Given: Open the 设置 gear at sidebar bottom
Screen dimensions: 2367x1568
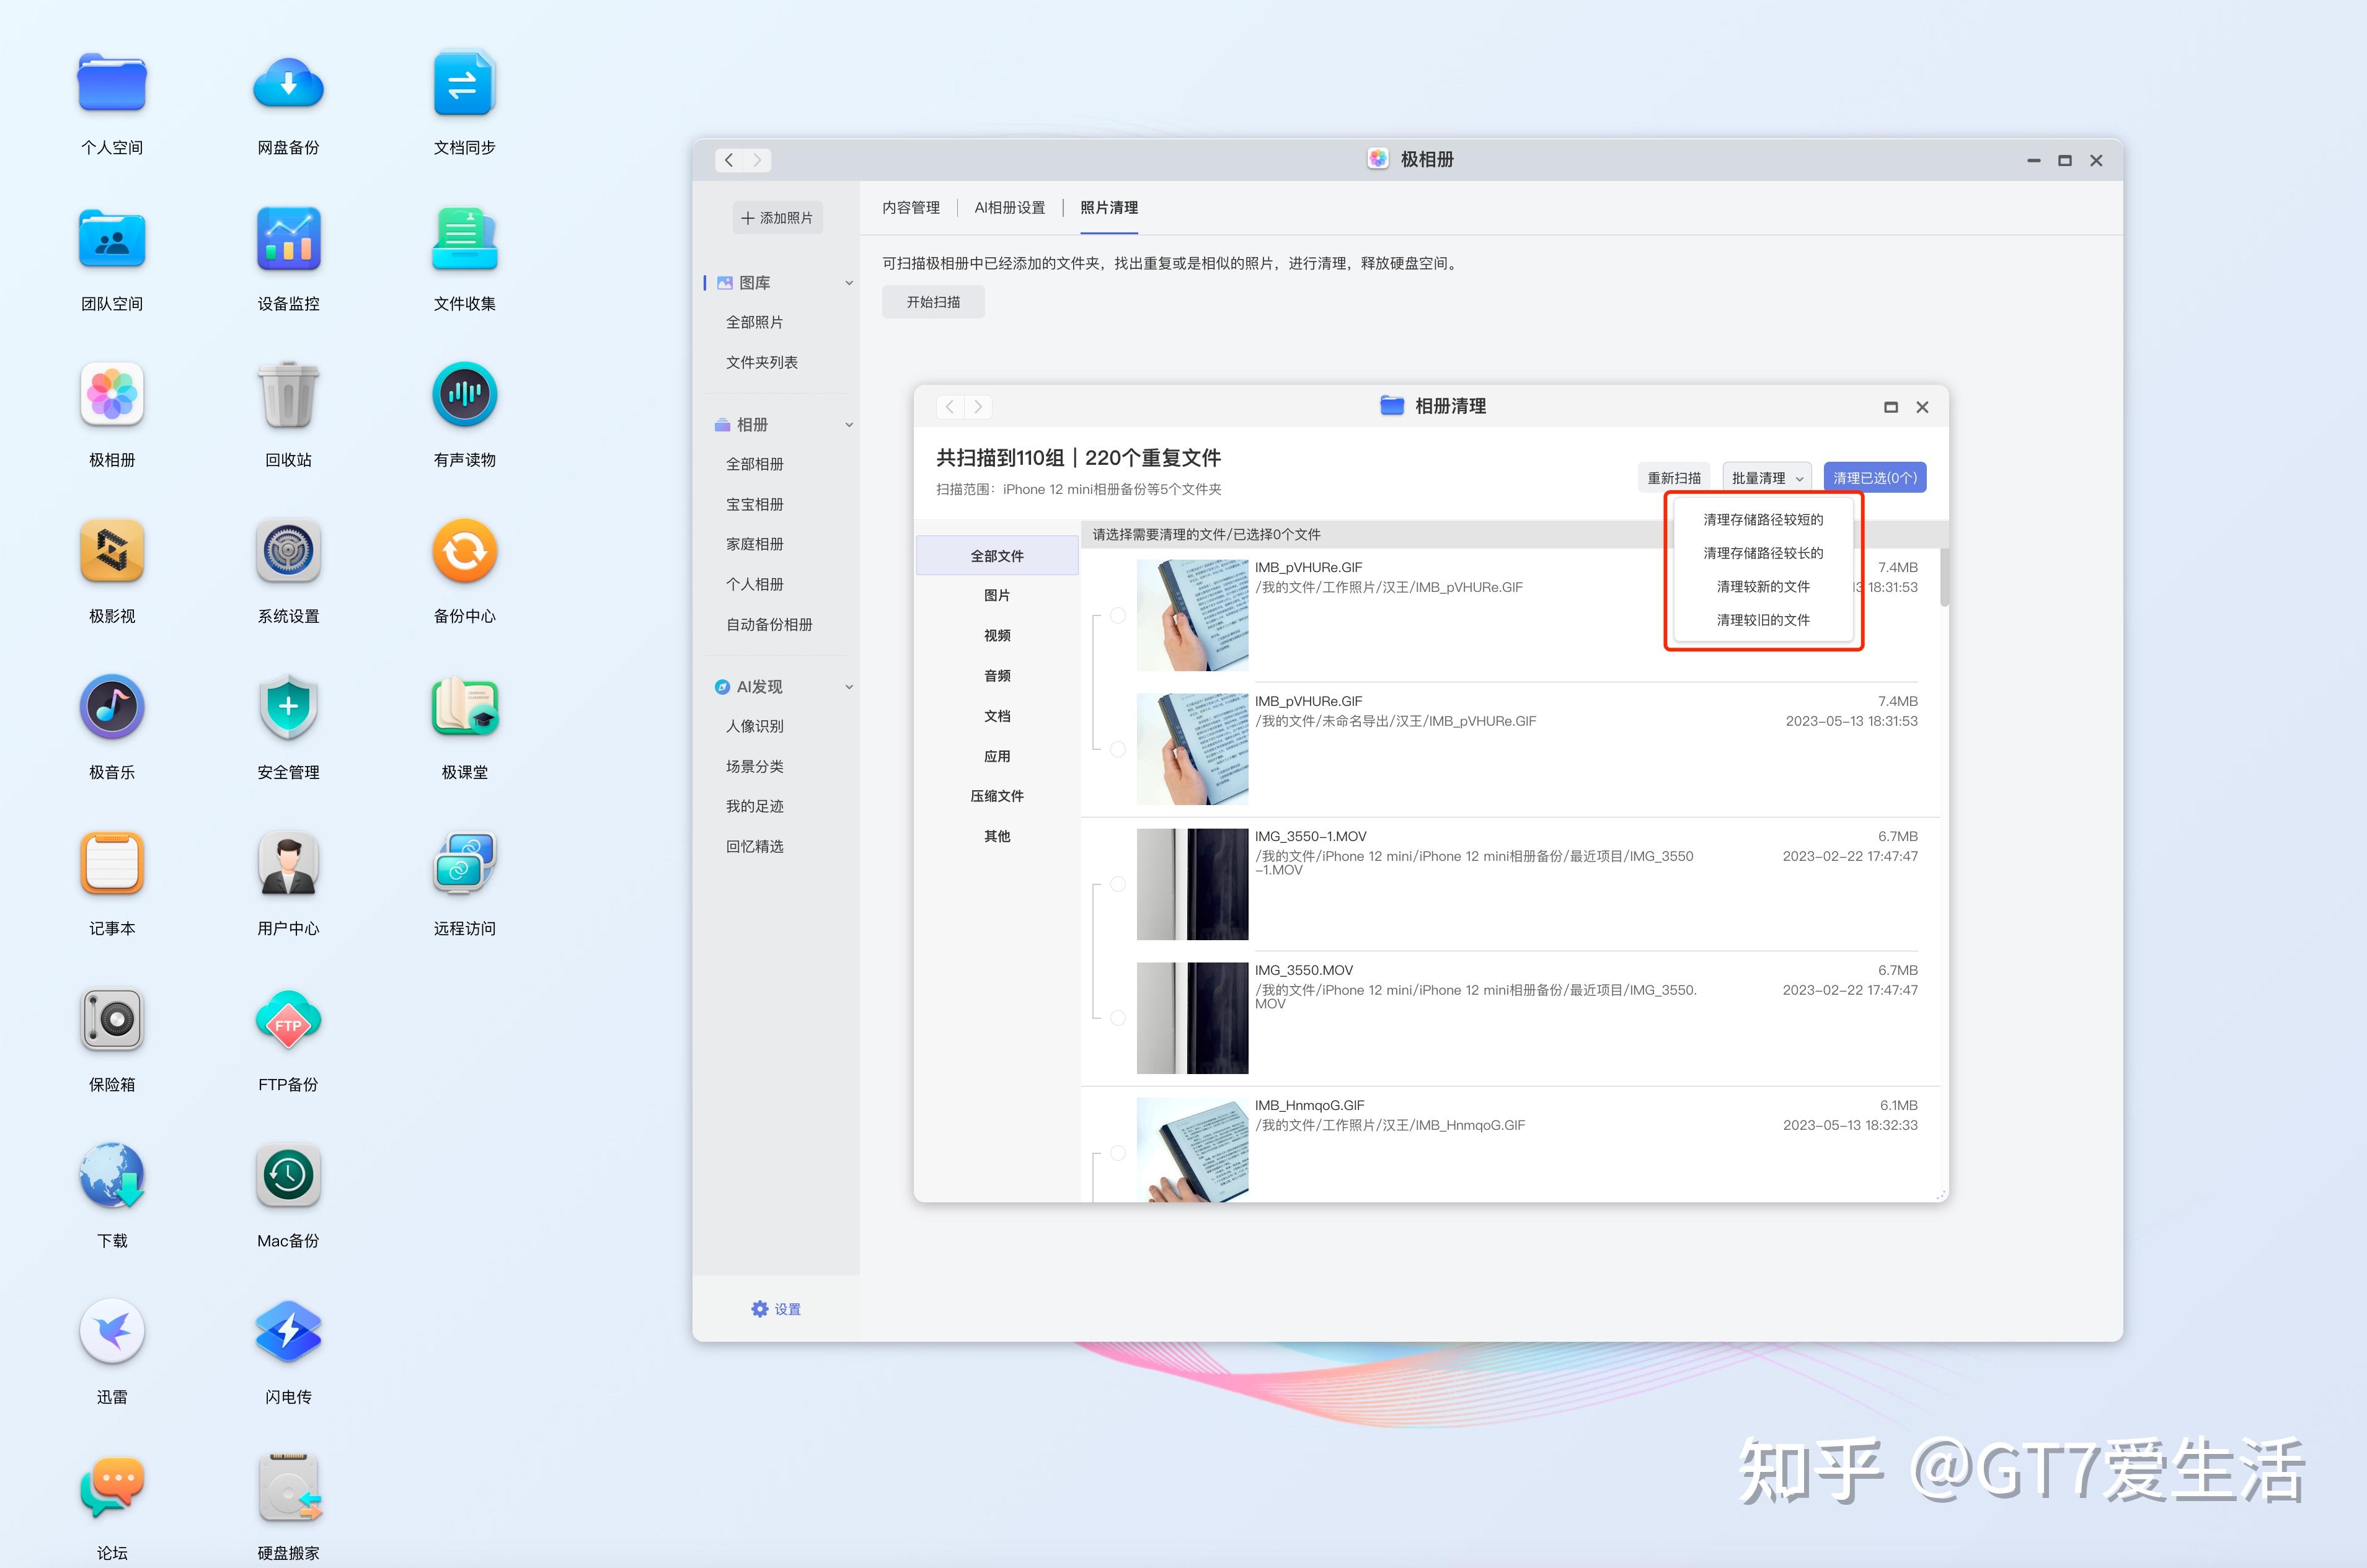Looking at the screenshot, I should coord(775,1308).
